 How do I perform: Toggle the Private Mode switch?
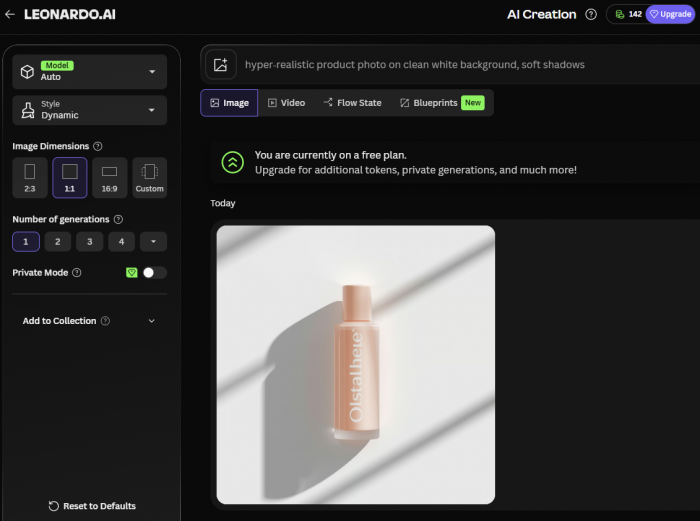[154, 272]
